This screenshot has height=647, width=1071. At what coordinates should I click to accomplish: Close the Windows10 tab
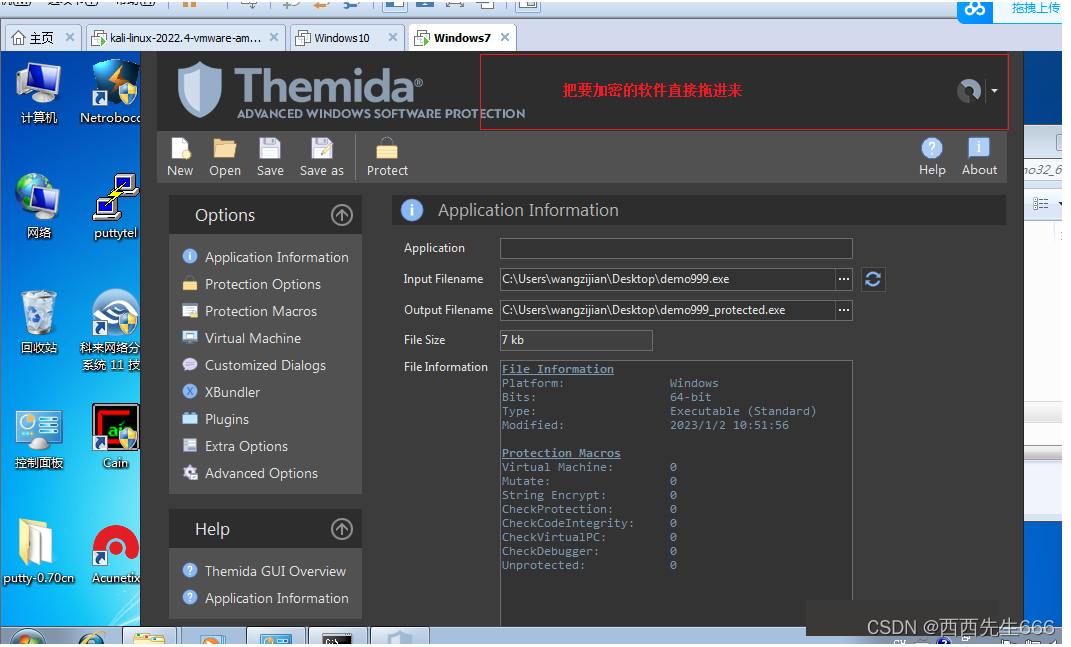[393, 38]
